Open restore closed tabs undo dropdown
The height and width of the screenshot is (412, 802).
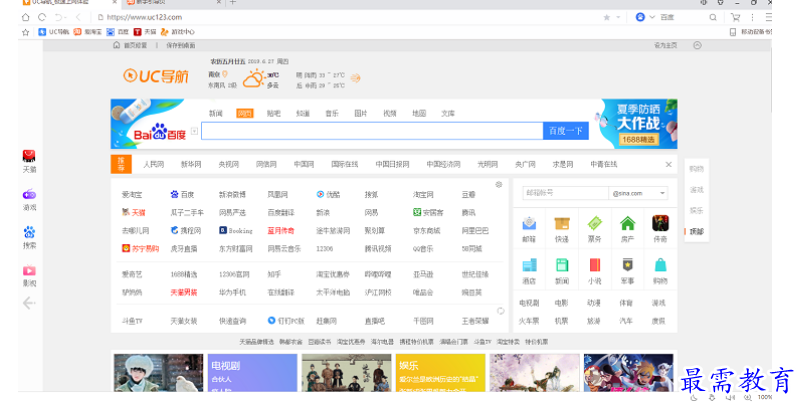(x=61, y=17)
